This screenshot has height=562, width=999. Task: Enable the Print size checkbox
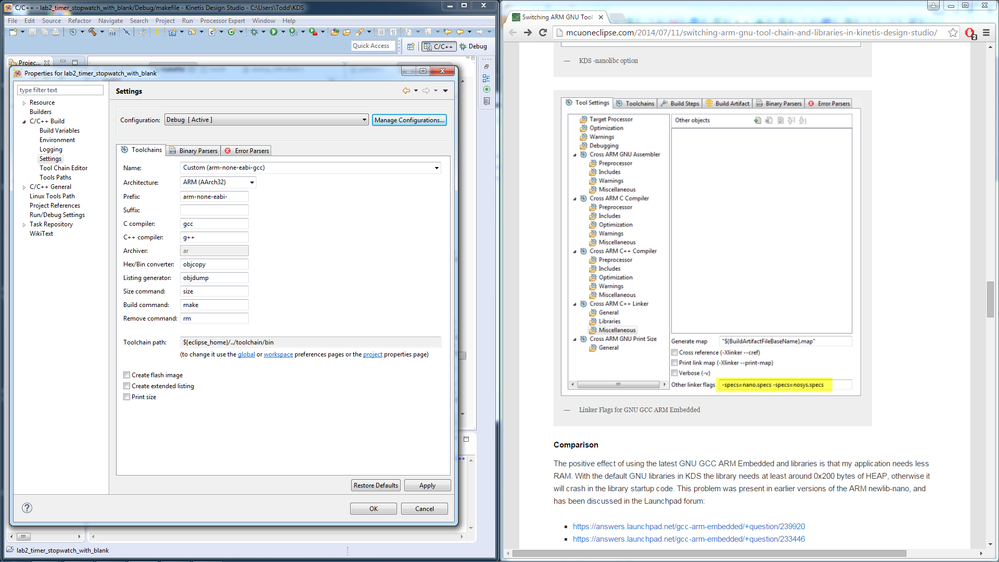point(127,397)
